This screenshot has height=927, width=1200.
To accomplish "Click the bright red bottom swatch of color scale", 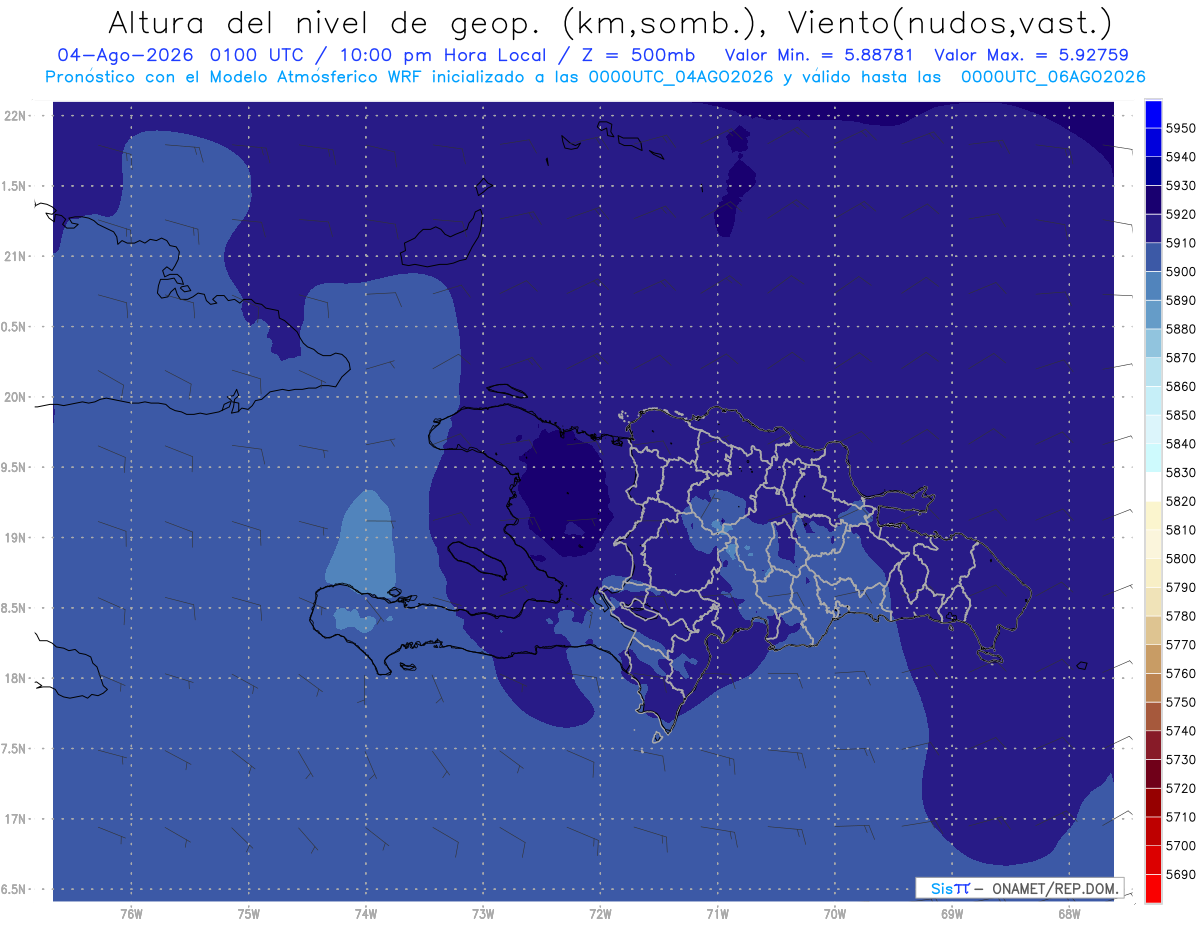I will (x=1153, y=888).
